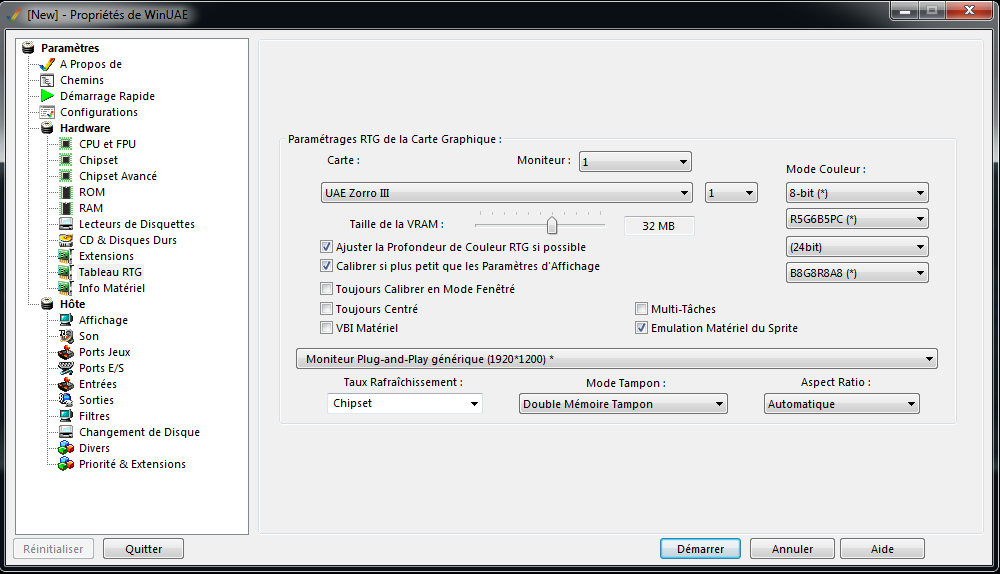Click the Démarrer button
The height and width of the screenshot is (574, 1000).
coord(700,548)
